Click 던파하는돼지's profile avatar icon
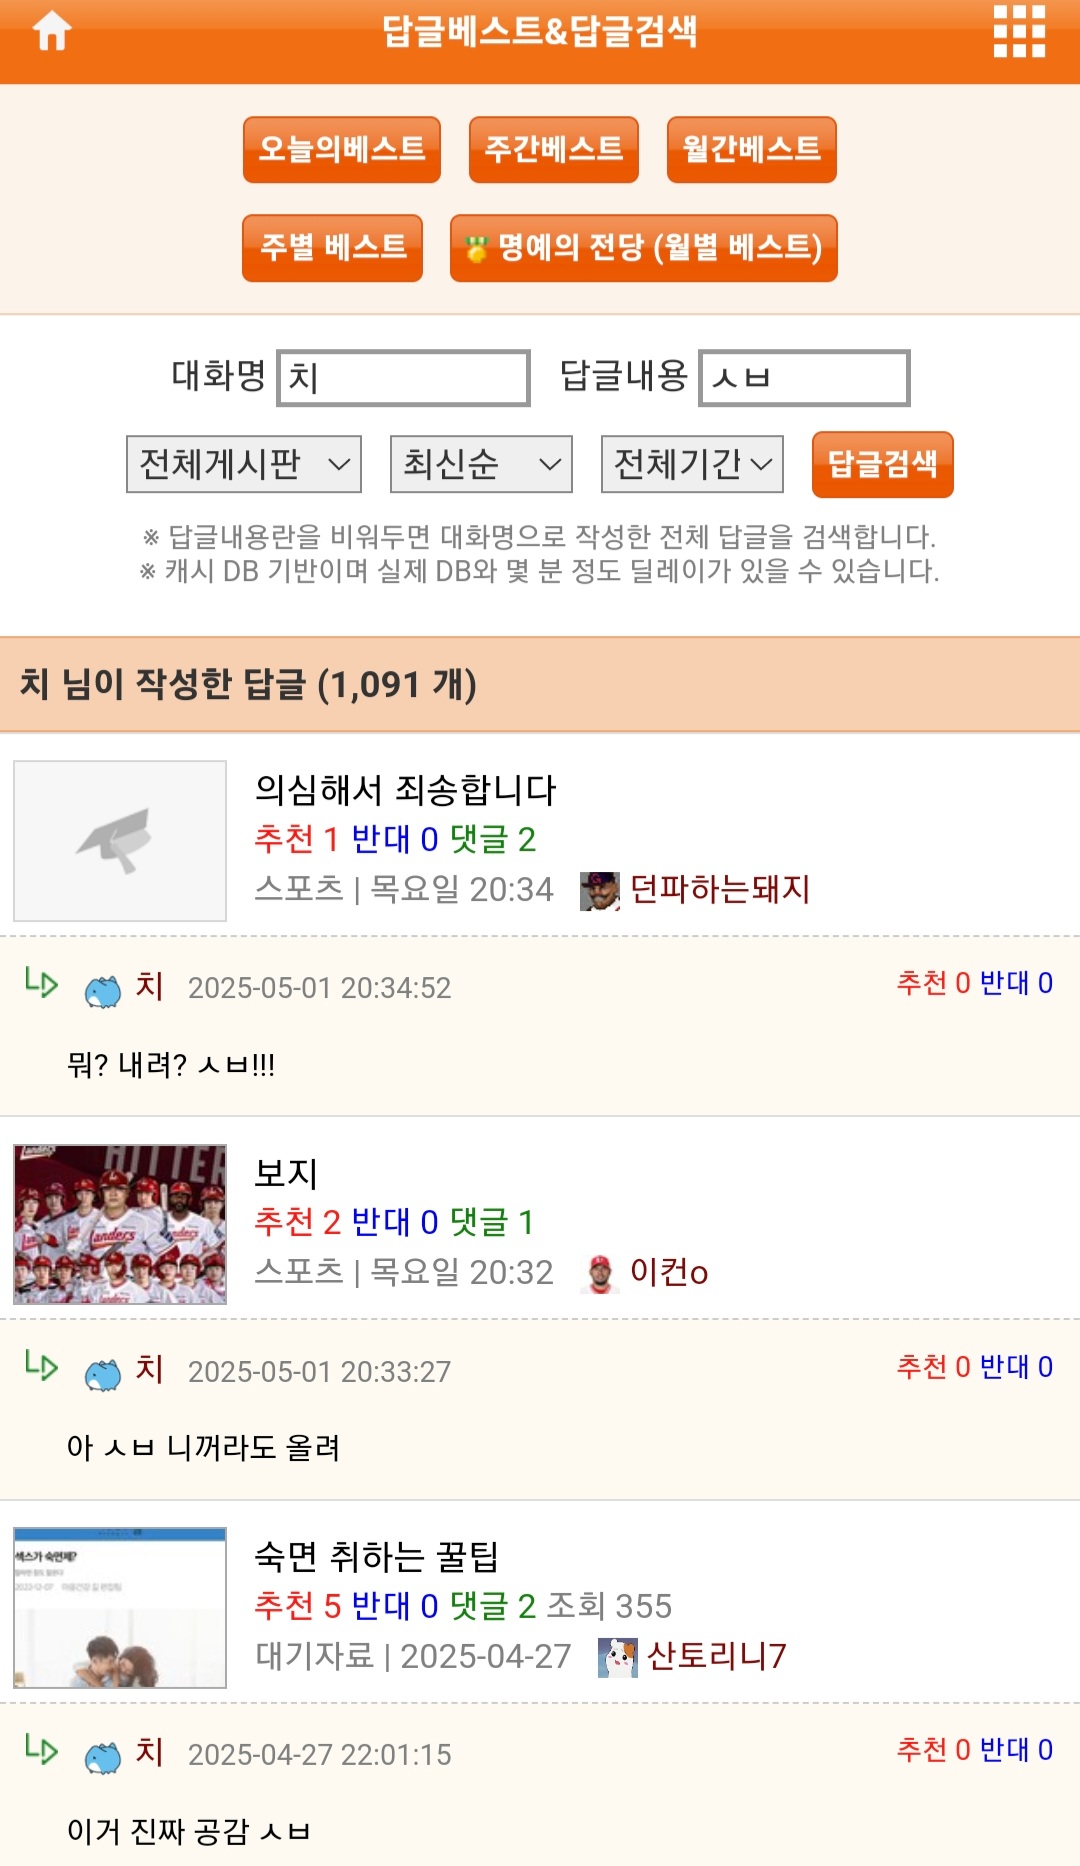 tap(599, 890)
